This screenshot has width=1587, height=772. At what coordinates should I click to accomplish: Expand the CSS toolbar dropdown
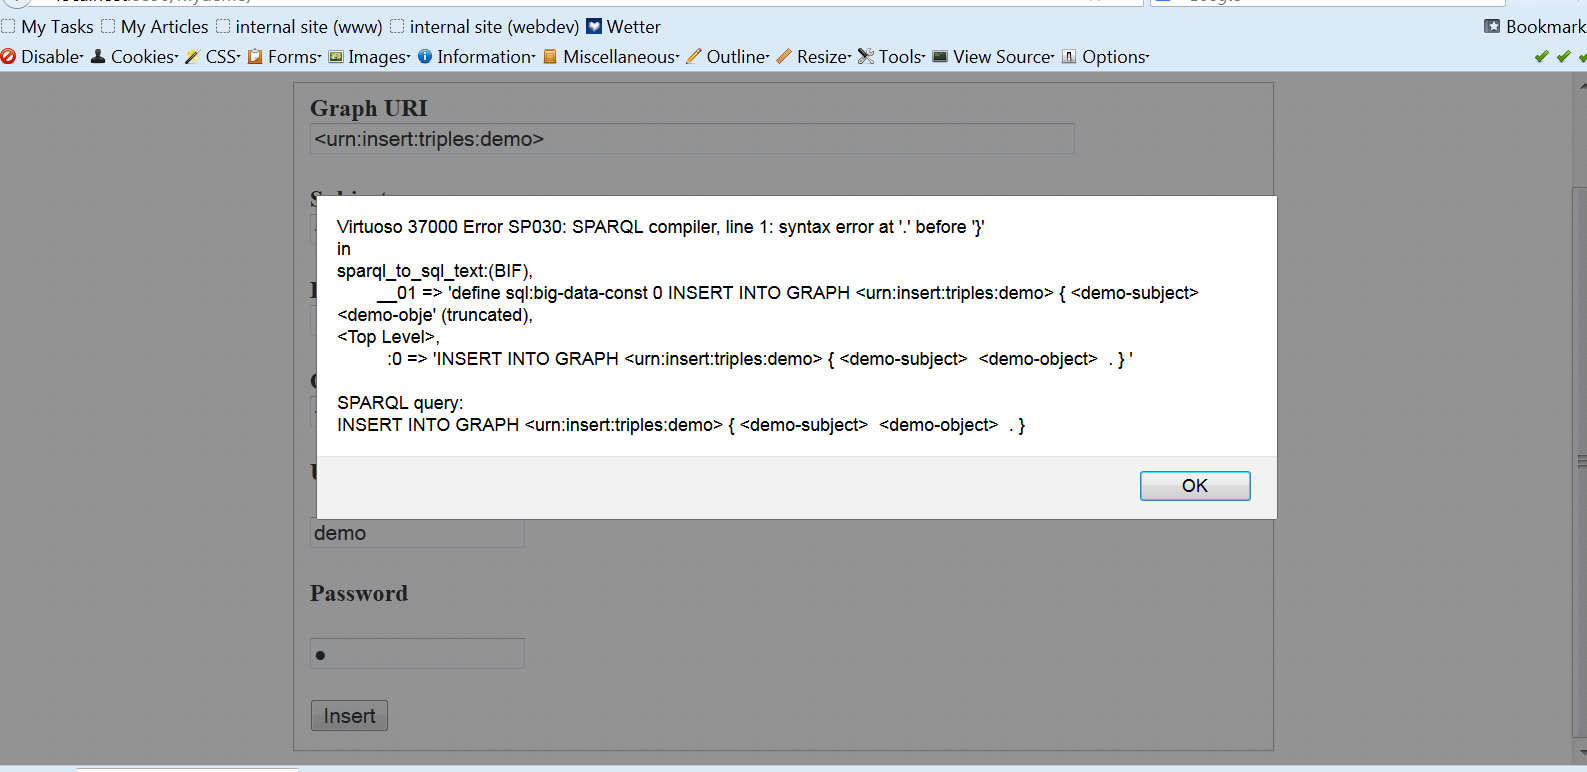point(212,57)
